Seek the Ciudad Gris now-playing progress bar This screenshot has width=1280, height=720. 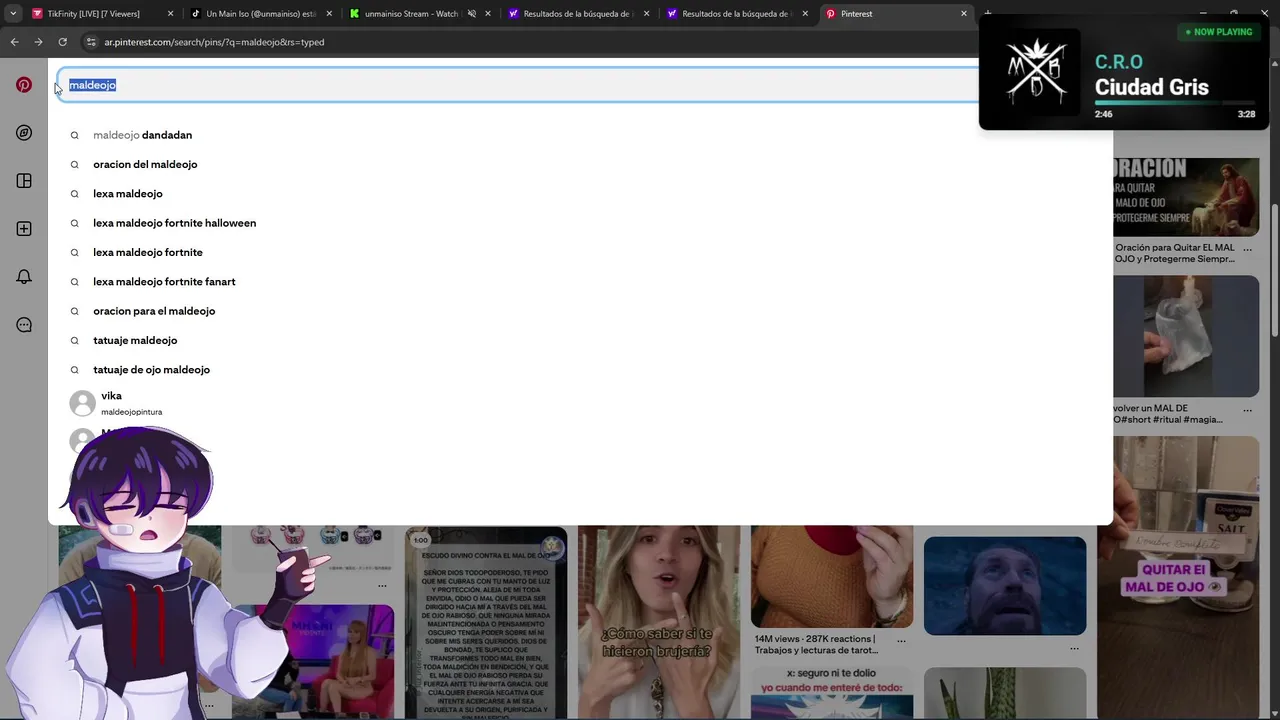tap(1174, 102)
